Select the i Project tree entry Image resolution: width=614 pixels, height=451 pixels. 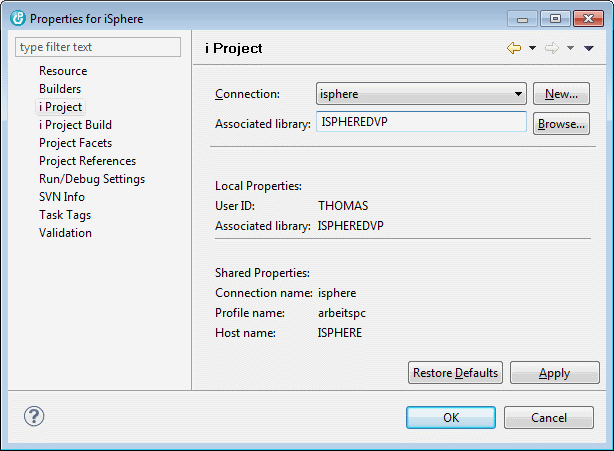[60, 107]
